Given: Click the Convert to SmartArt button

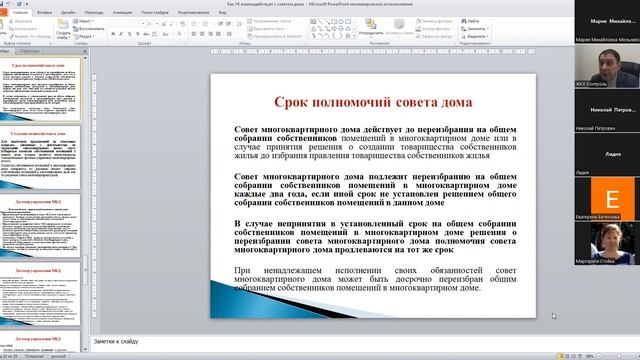Looking at the screenshot, I should tap(275, 36).
